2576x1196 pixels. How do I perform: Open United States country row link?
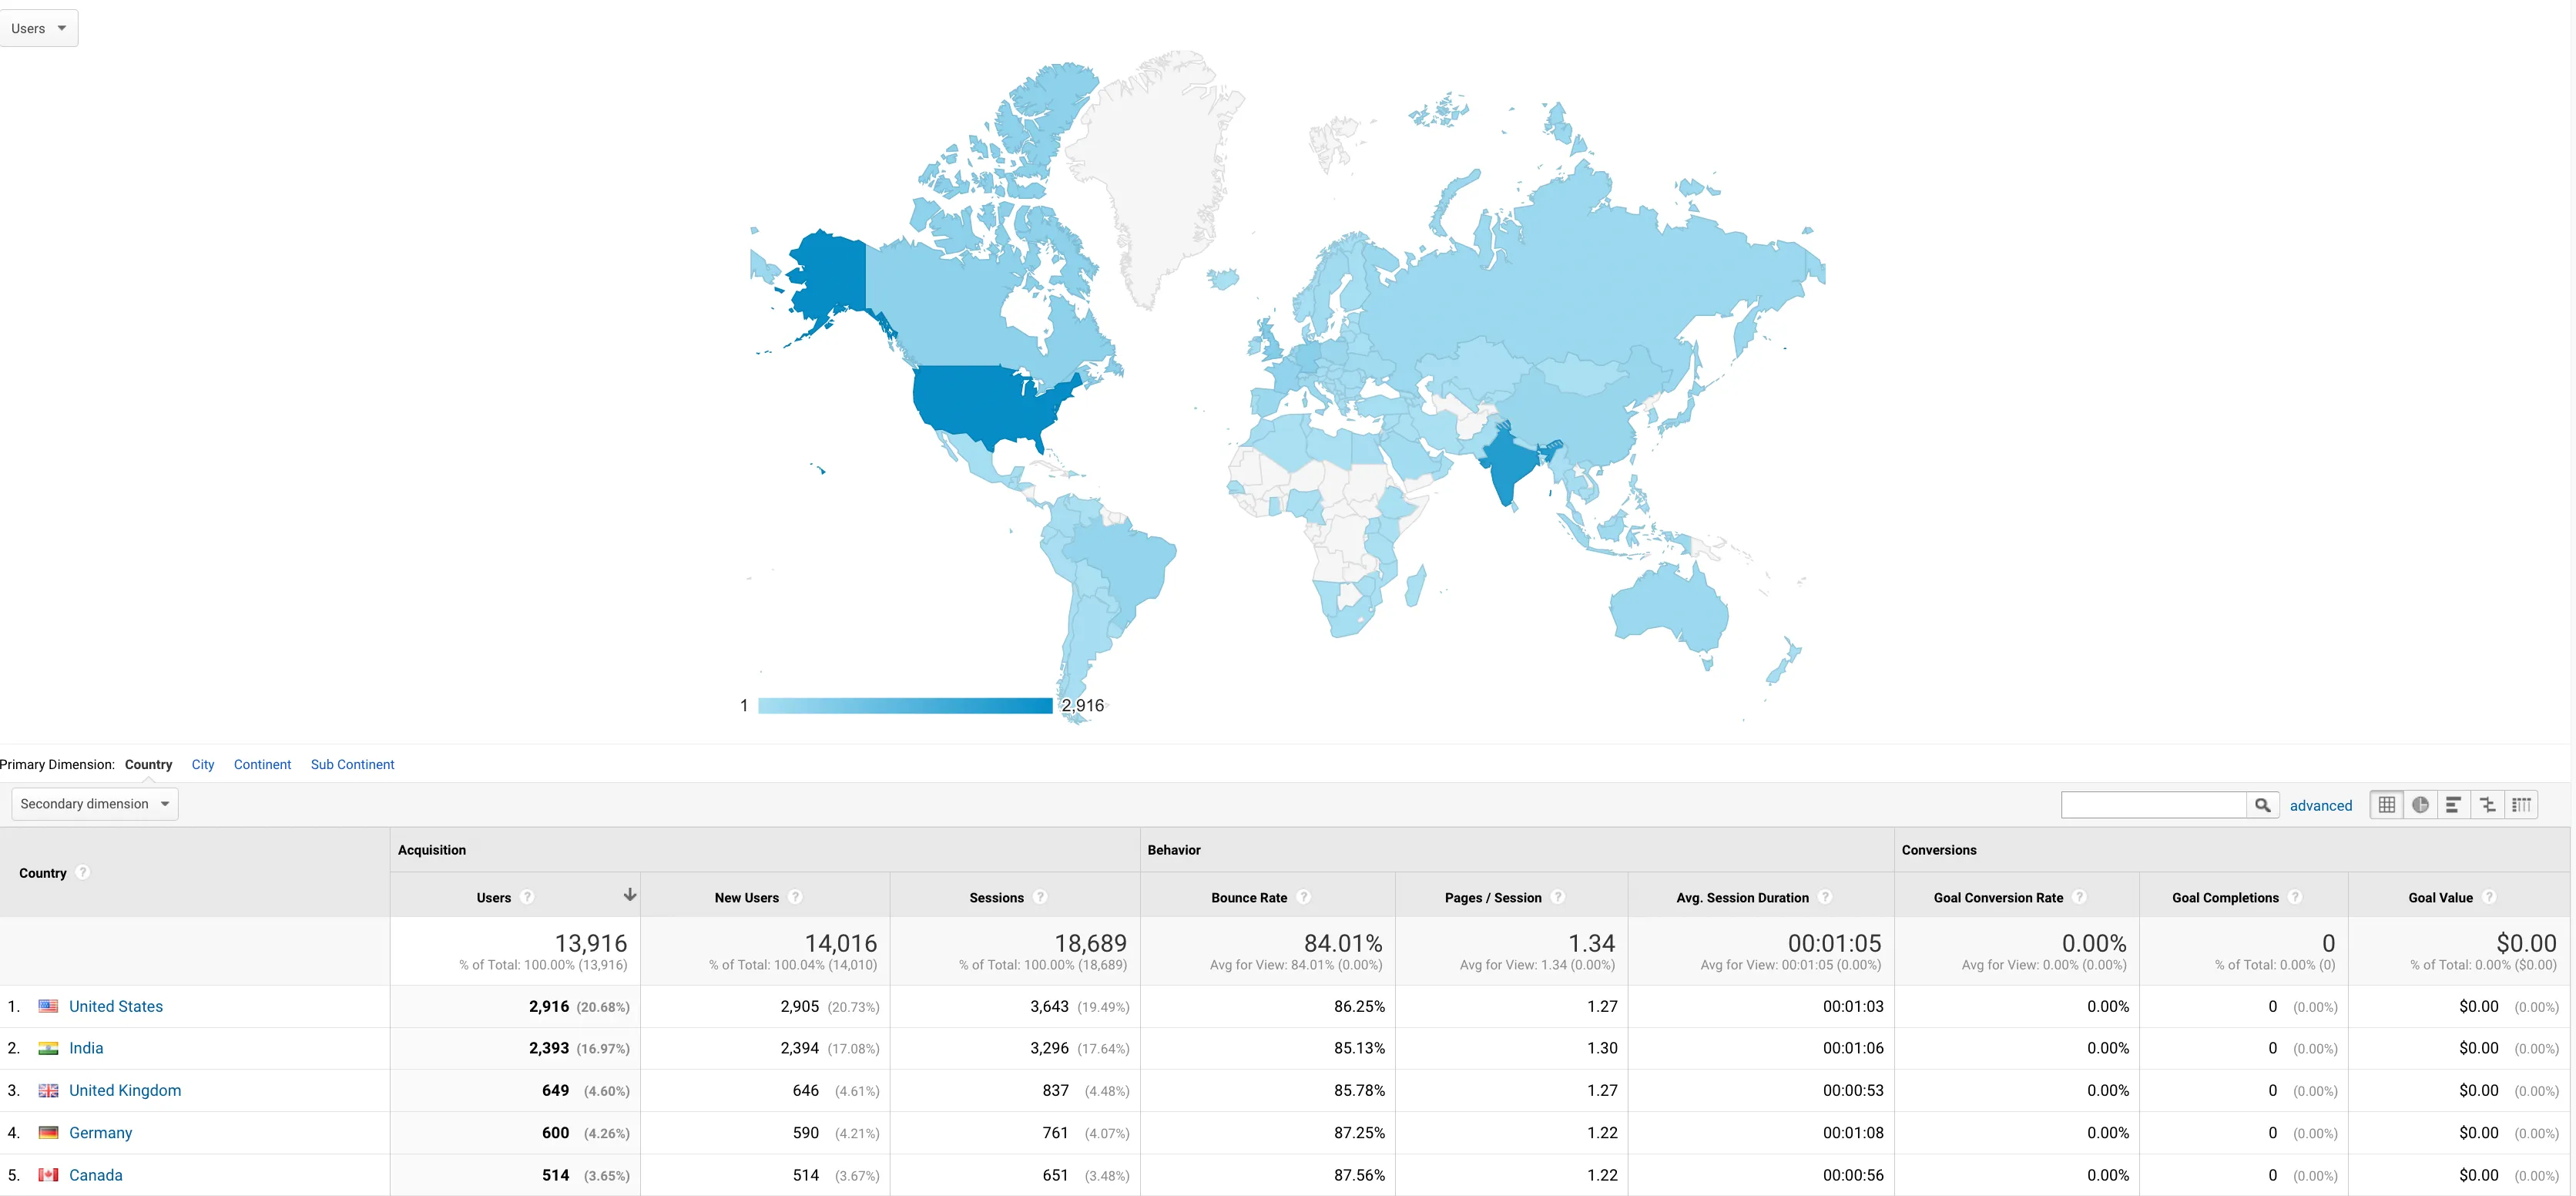[x=116, y=1006]
